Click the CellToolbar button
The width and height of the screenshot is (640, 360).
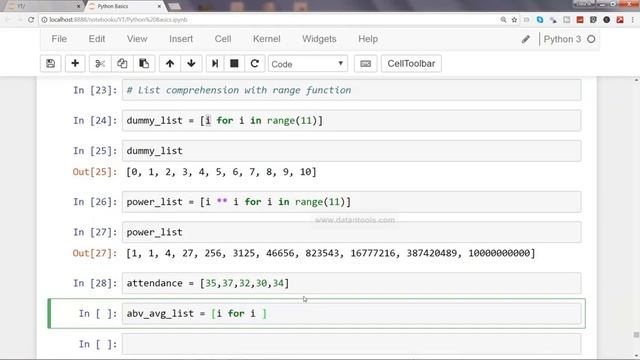pos(411,64)
